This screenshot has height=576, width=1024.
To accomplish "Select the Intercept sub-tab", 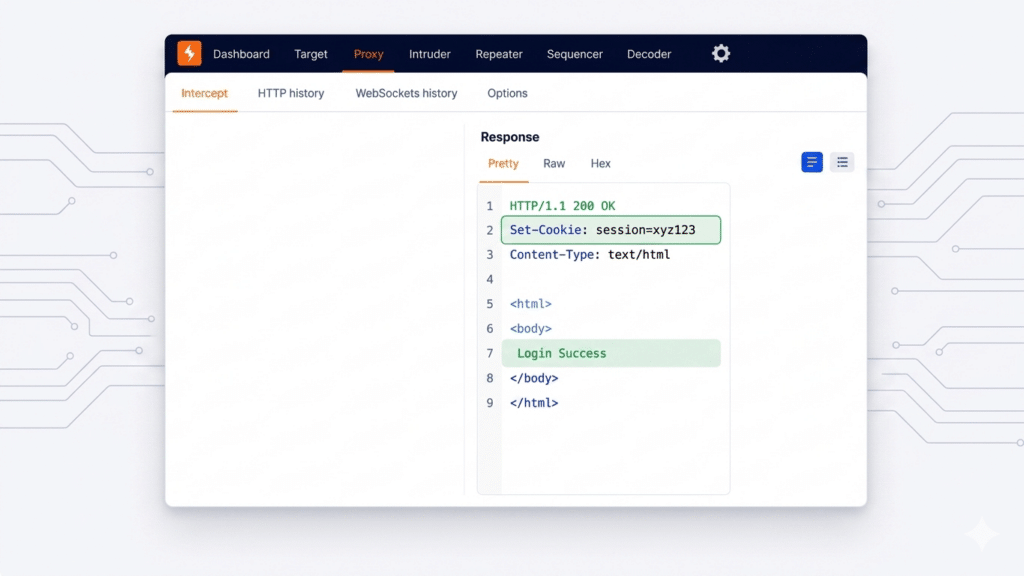I will click(204, 93).
